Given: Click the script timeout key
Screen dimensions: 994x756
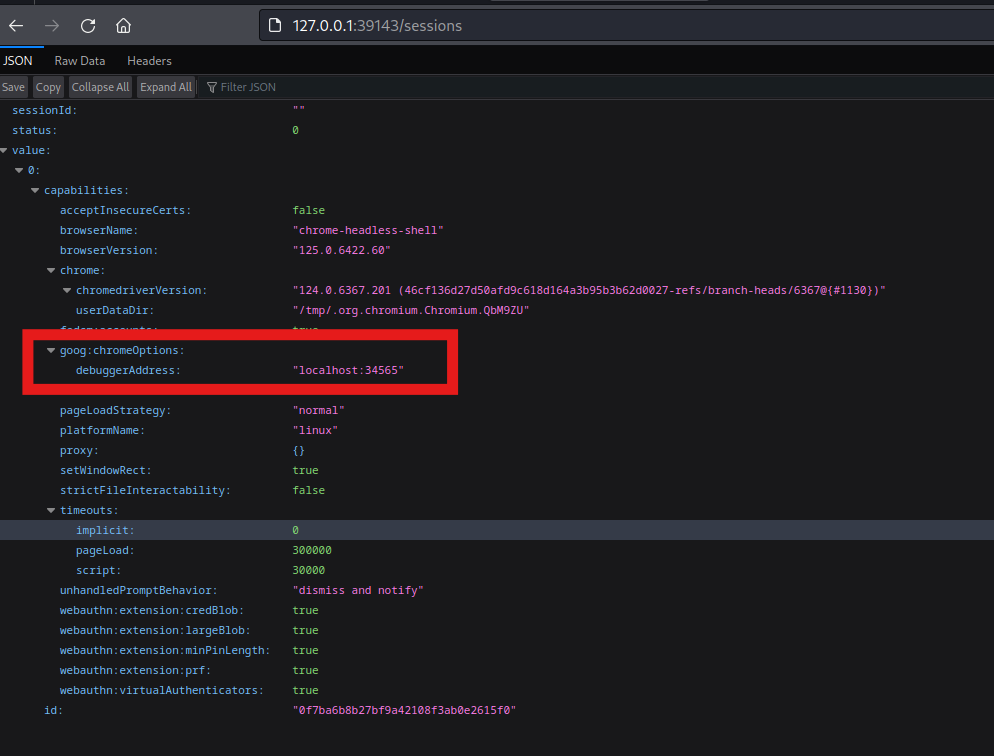Looking at the screenshot, I should point(98,571).
